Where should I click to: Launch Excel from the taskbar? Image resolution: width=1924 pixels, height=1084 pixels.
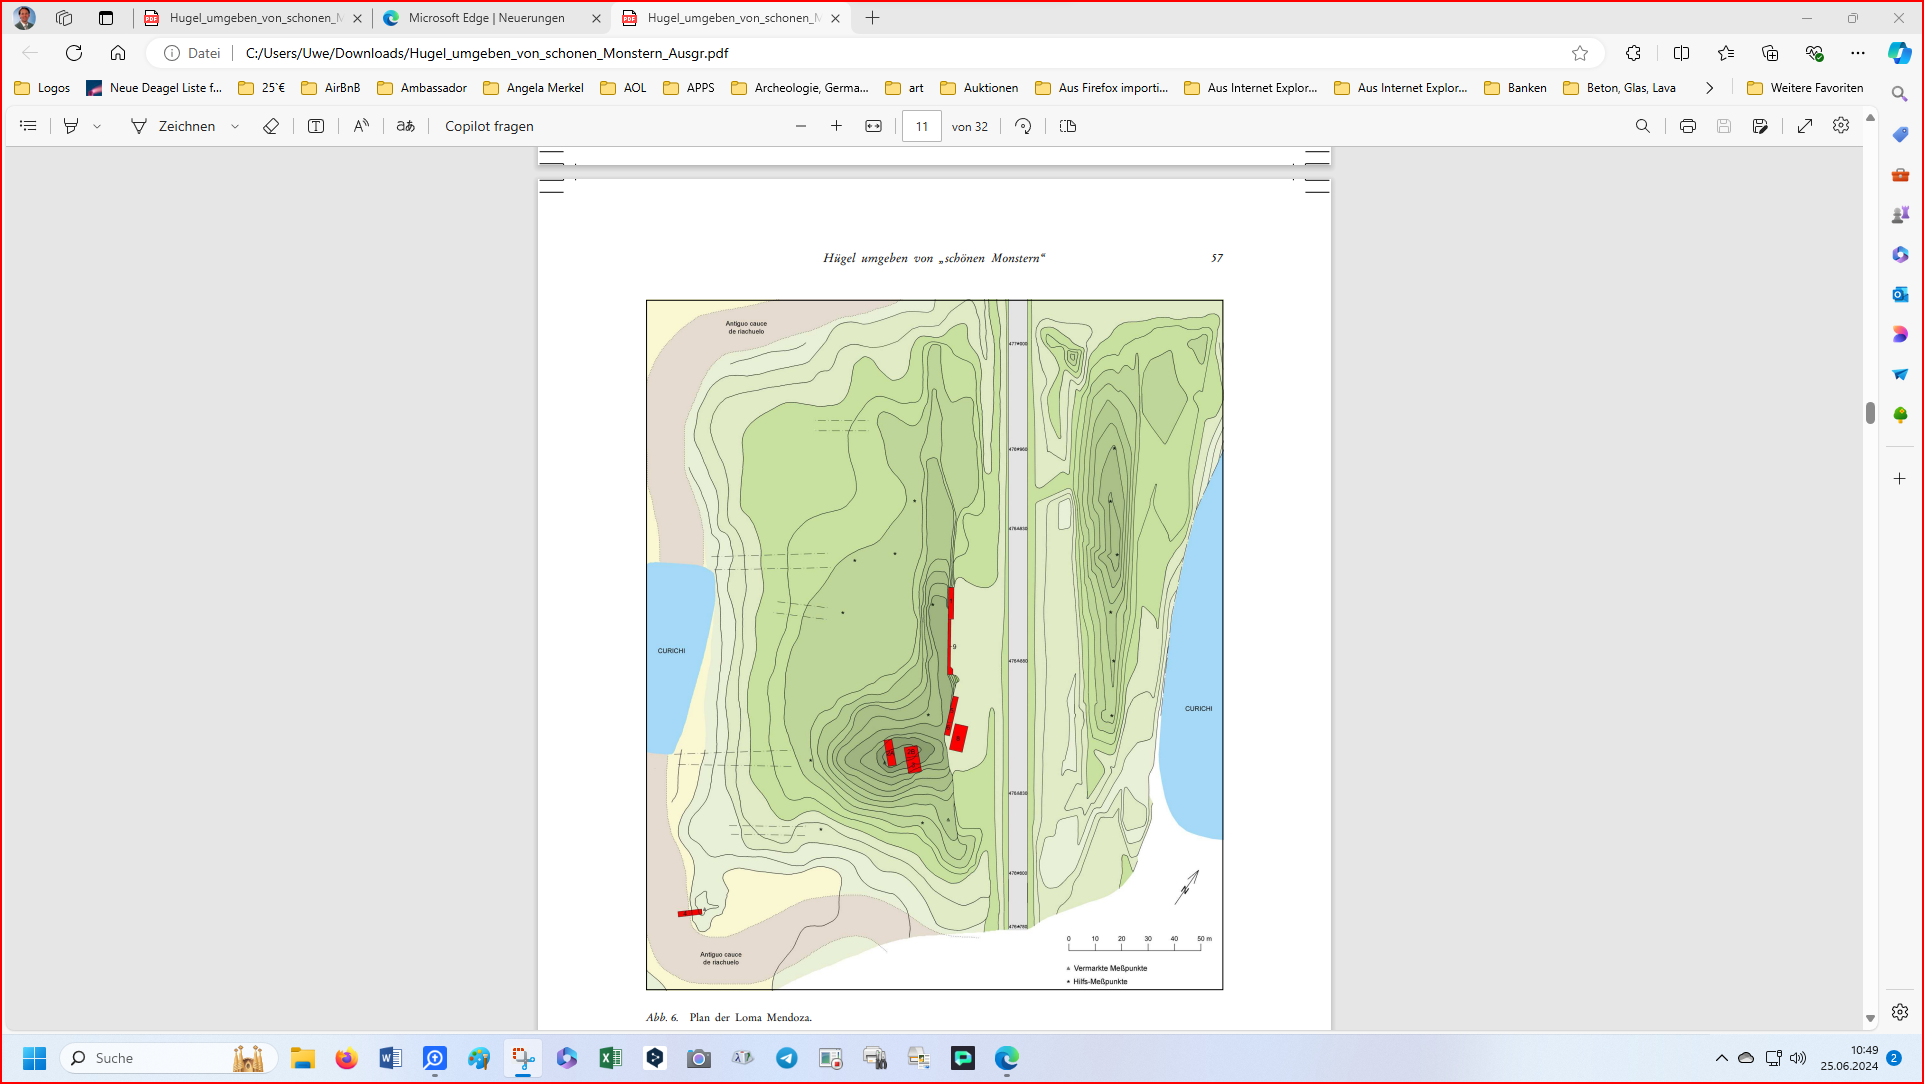pos(610,1058)
